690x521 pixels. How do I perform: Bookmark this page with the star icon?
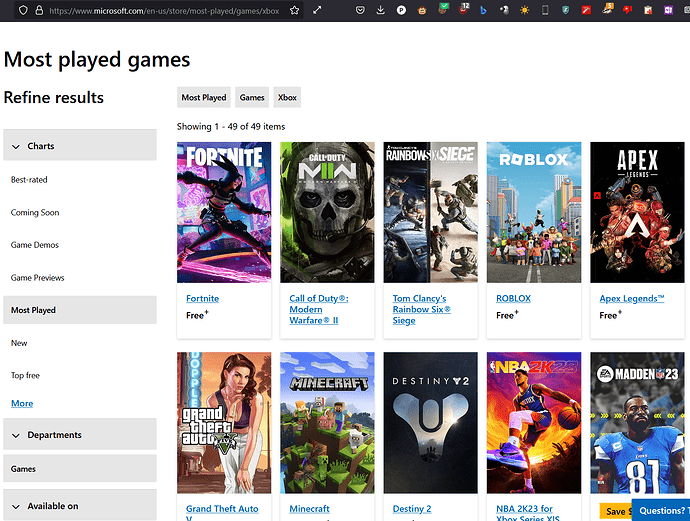coord(294,10)
